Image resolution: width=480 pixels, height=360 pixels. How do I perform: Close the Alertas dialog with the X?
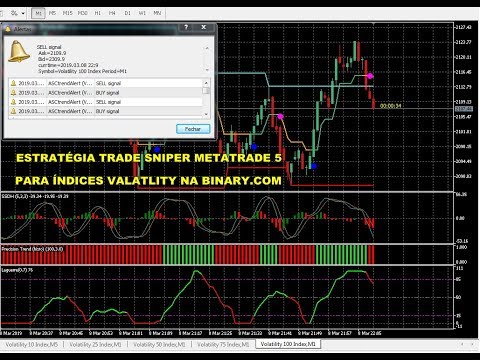(204, 27)
